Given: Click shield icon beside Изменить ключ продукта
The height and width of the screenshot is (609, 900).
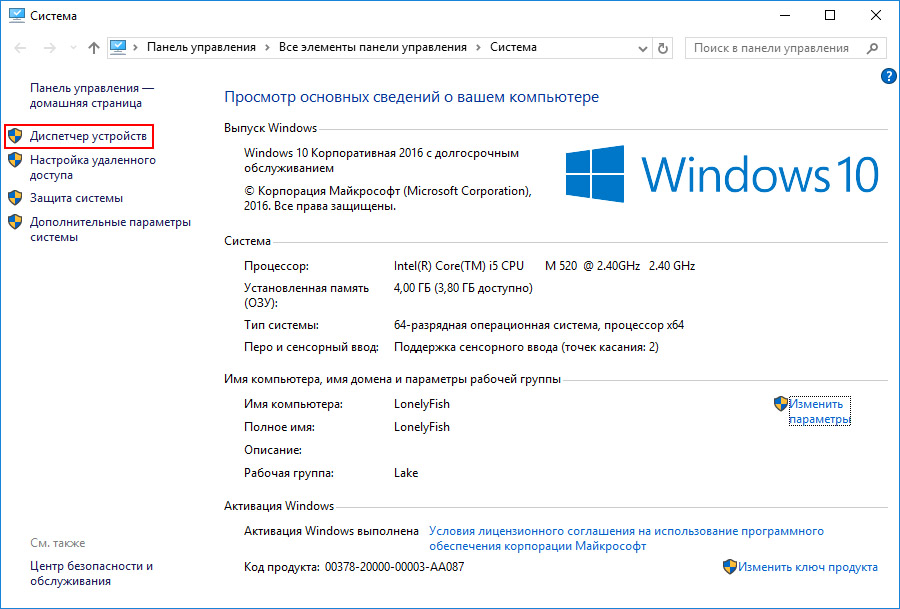Looking at the screenshot, I should pyautogui.click(x=729, y=567).
